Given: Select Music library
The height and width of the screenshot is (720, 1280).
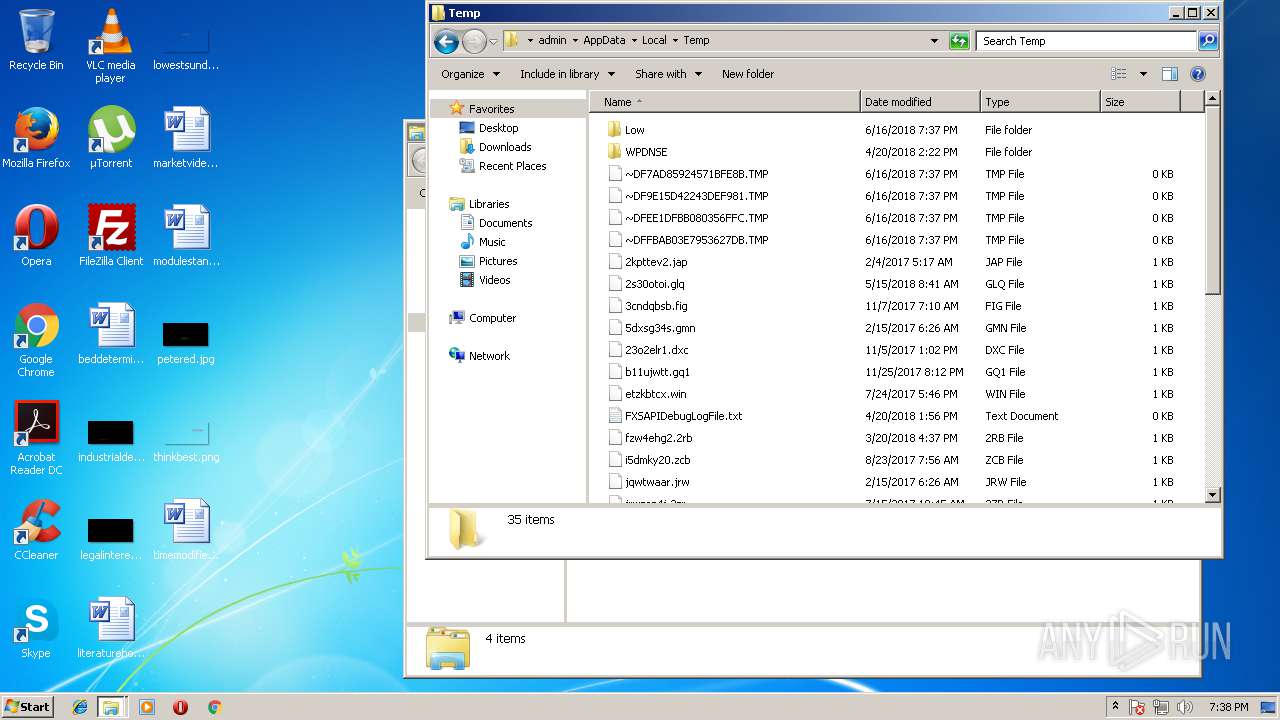Looking at the screenshot, I should click(492, 242).
